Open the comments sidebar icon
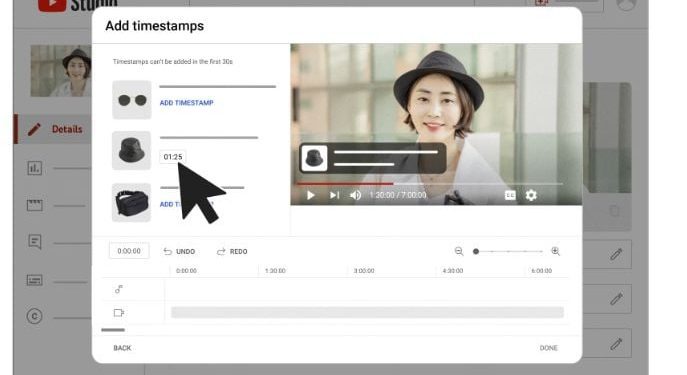This screenshot has height=375, width=687. [x=35, y=242]
